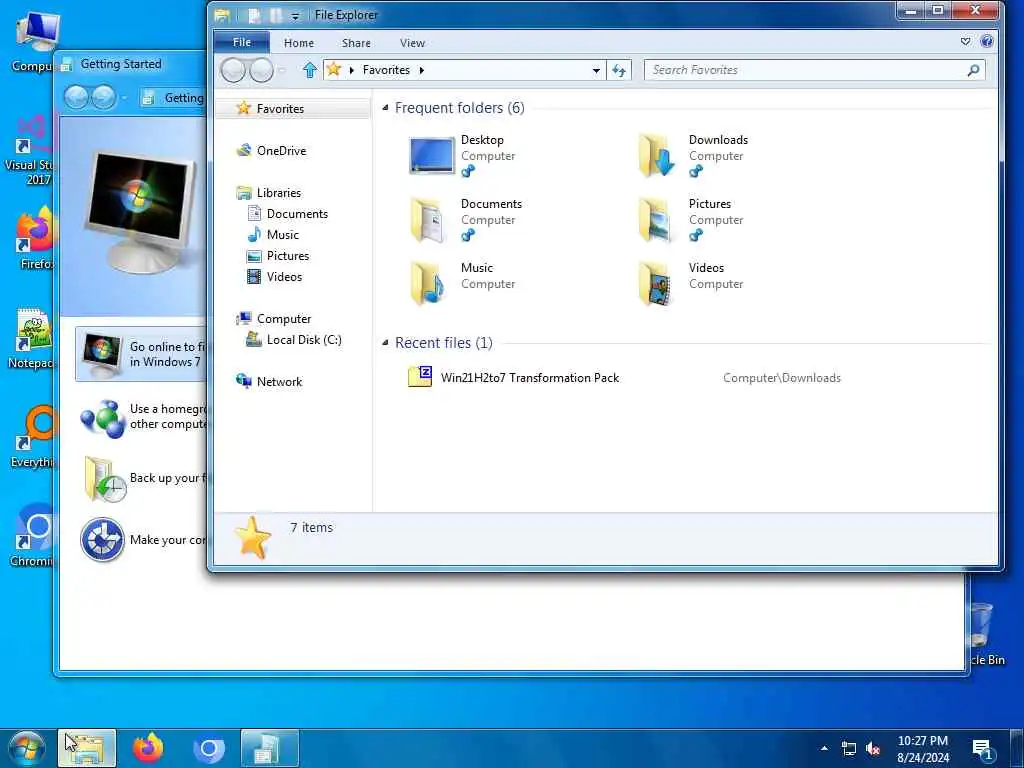Show hidden tray icons arrow
Viewport: 1024px width, 768px height.
tap(824, 748)
